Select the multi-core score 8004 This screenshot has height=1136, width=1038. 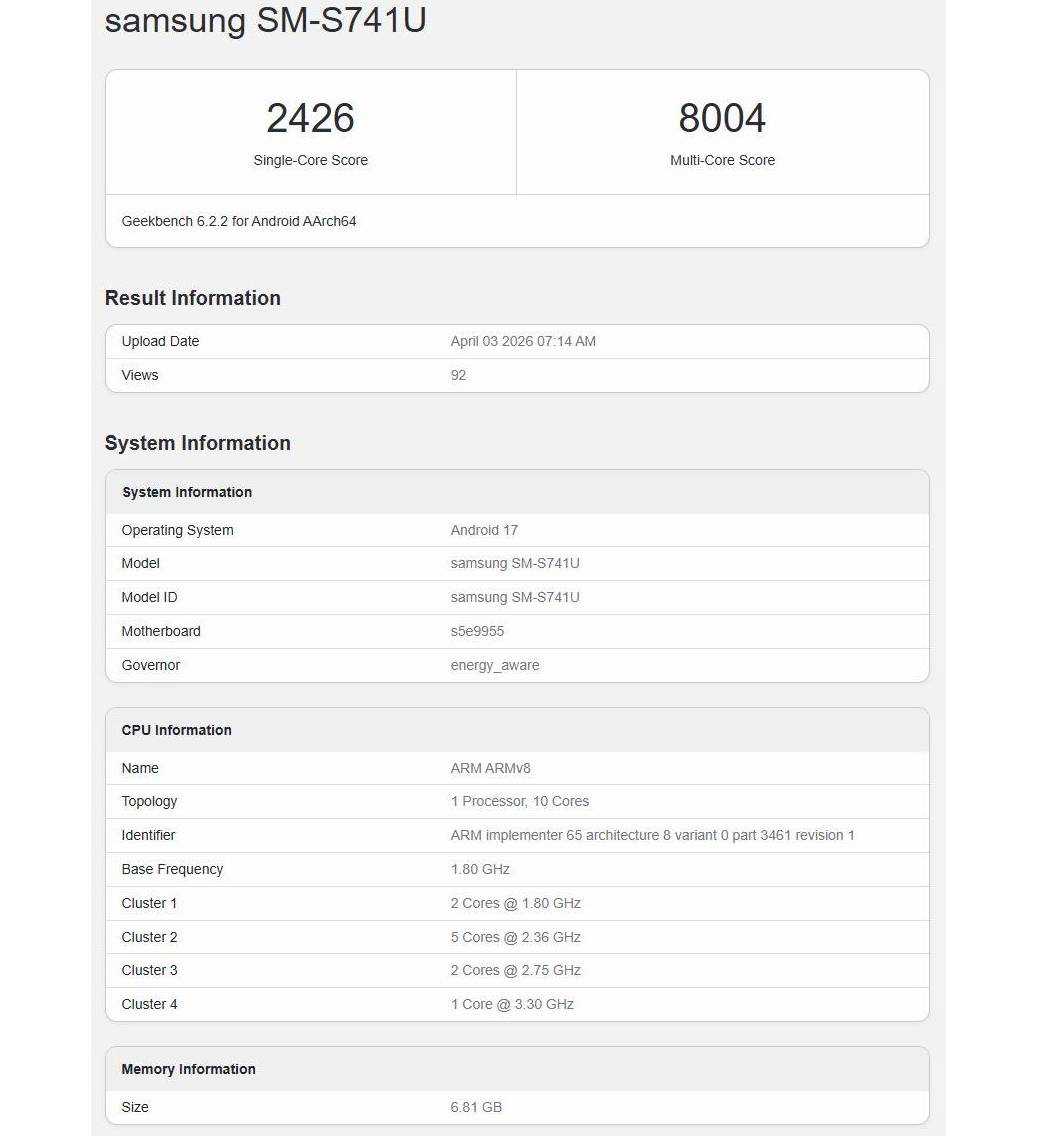722,118
